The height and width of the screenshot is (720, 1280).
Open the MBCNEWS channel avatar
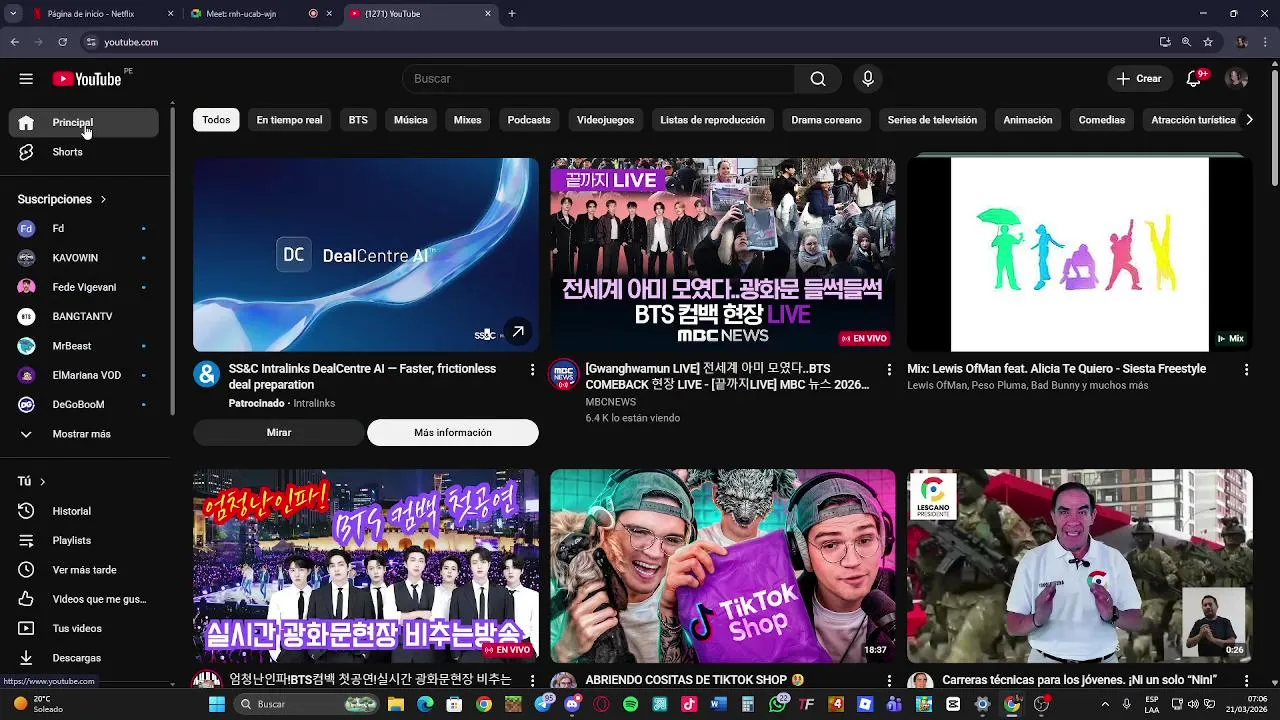coord(564,374)
